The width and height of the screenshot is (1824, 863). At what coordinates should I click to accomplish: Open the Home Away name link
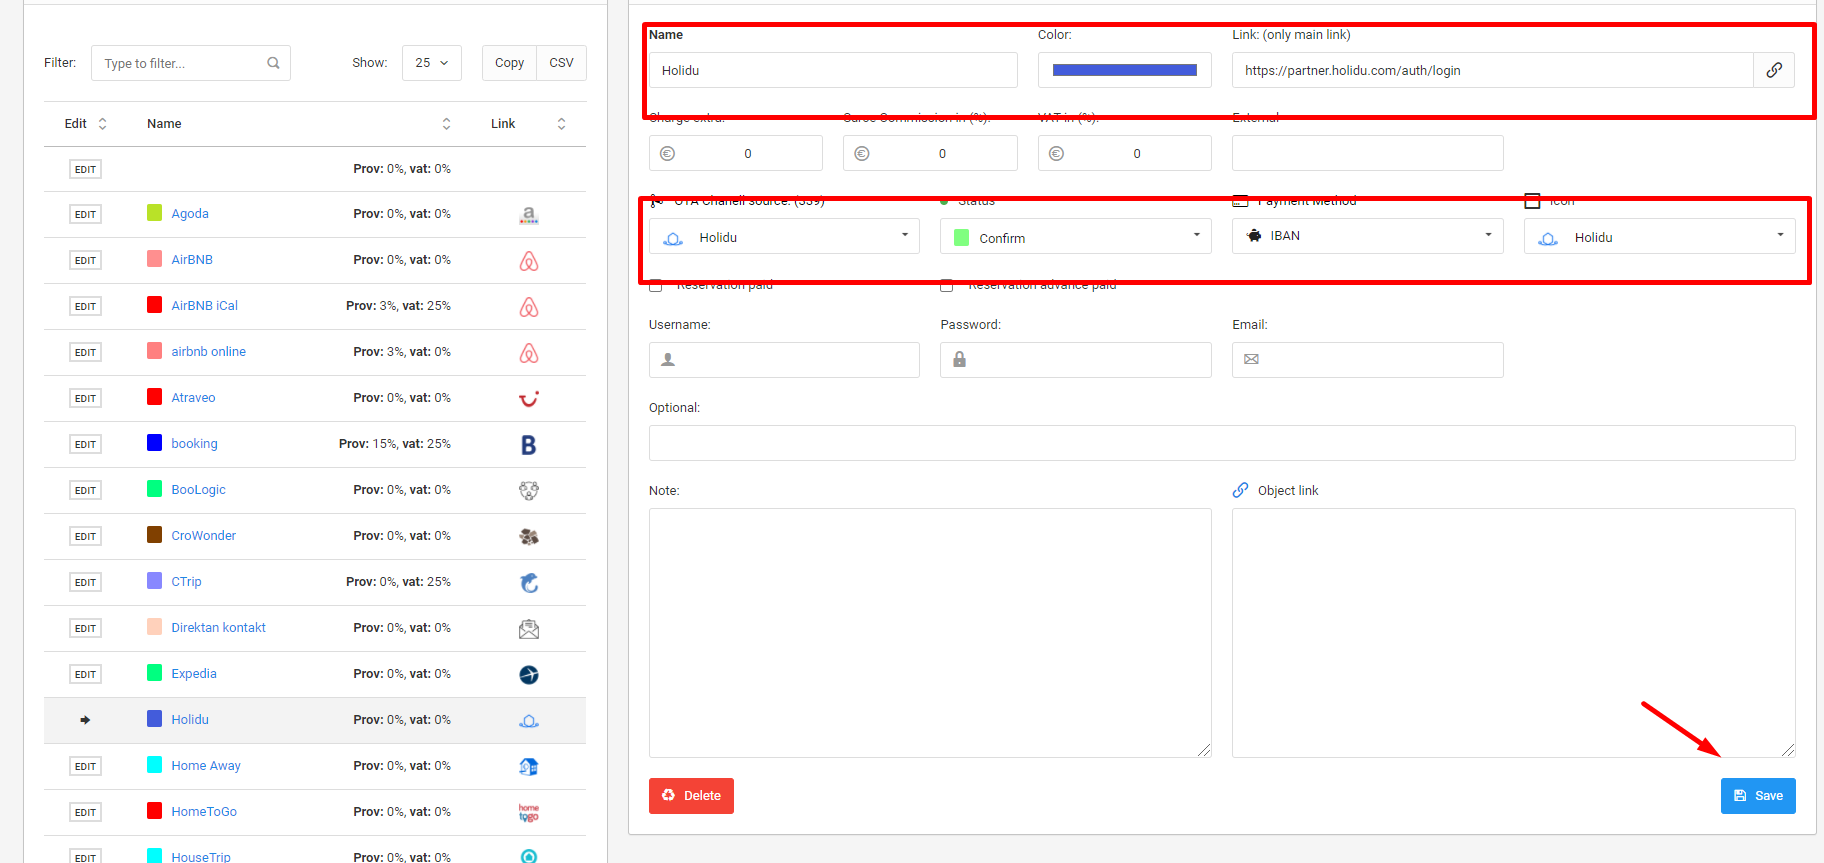(206, 766)
